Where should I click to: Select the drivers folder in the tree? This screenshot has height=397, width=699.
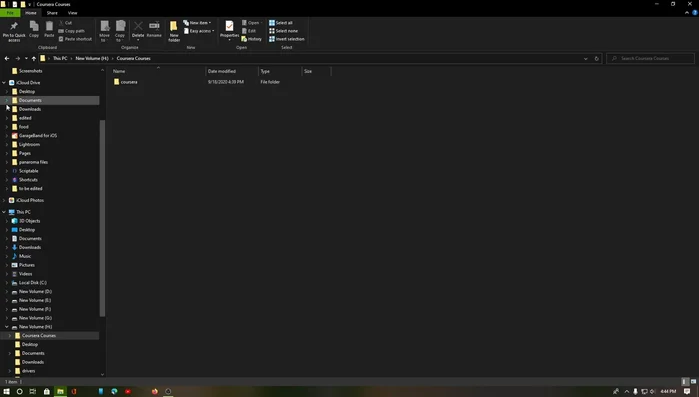coord(28,371)
